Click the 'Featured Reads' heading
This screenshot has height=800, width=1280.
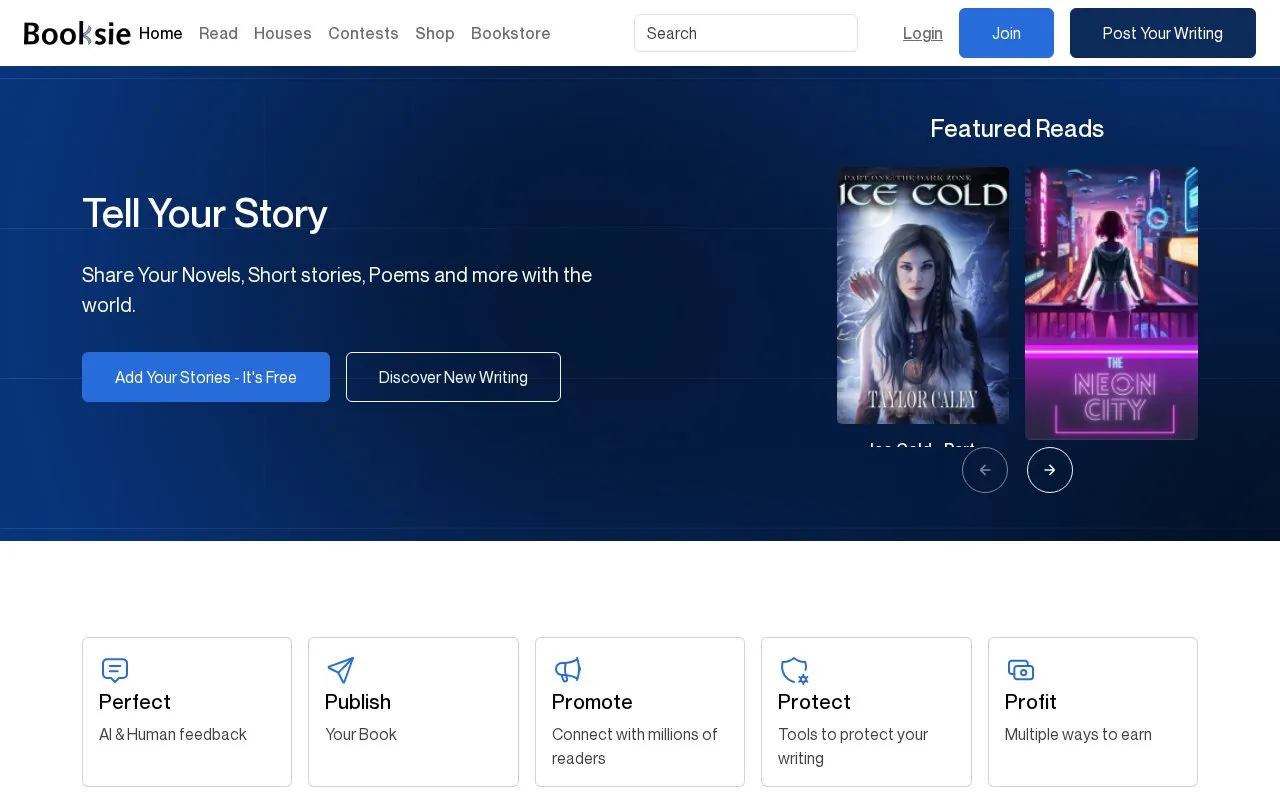[x=1017, y=128]
